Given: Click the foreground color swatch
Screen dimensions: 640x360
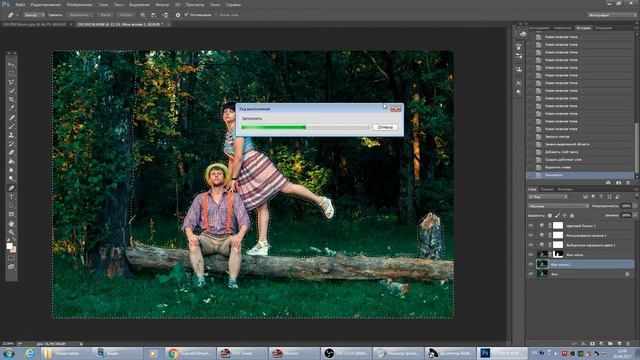Looking at the screenshot, I should point(9,245).
